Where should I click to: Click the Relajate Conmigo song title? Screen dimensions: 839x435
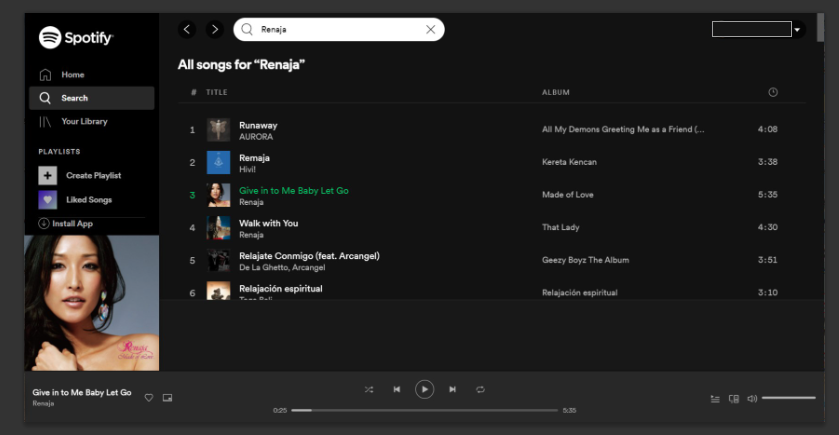point(309,256)
